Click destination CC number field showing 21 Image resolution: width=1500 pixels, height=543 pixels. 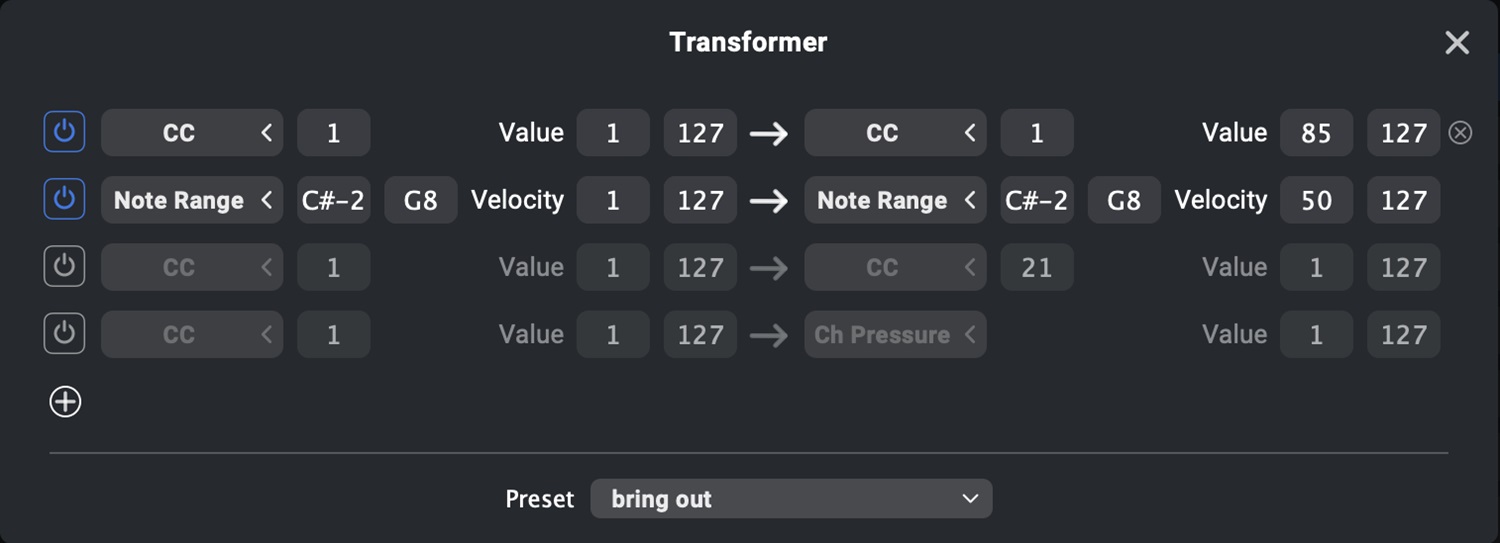point(1037,267)
